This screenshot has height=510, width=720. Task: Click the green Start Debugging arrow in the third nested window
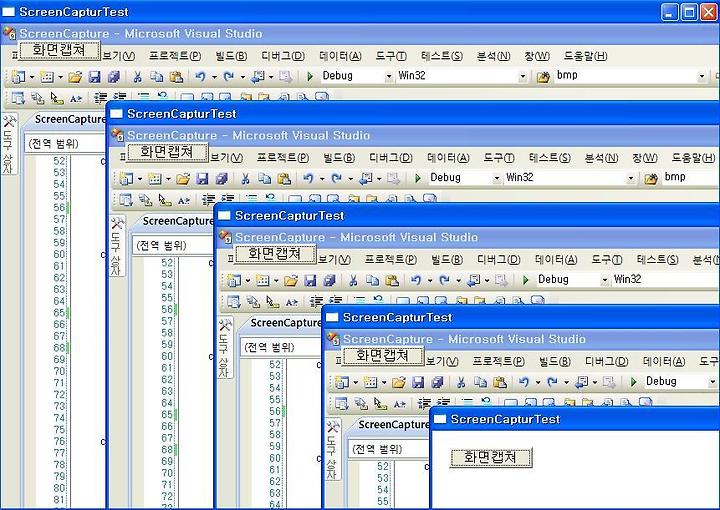pos(526,280)
